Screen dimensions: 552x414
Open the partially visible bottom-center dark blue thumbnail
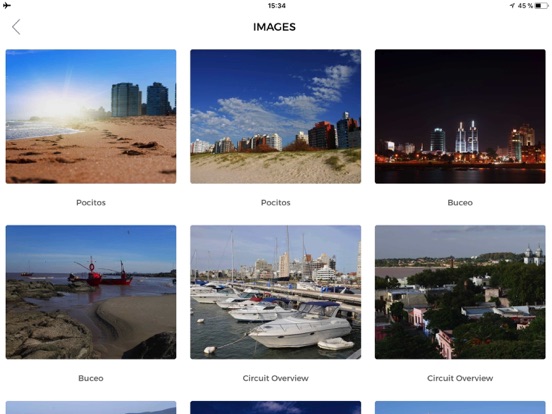[275, 408]
